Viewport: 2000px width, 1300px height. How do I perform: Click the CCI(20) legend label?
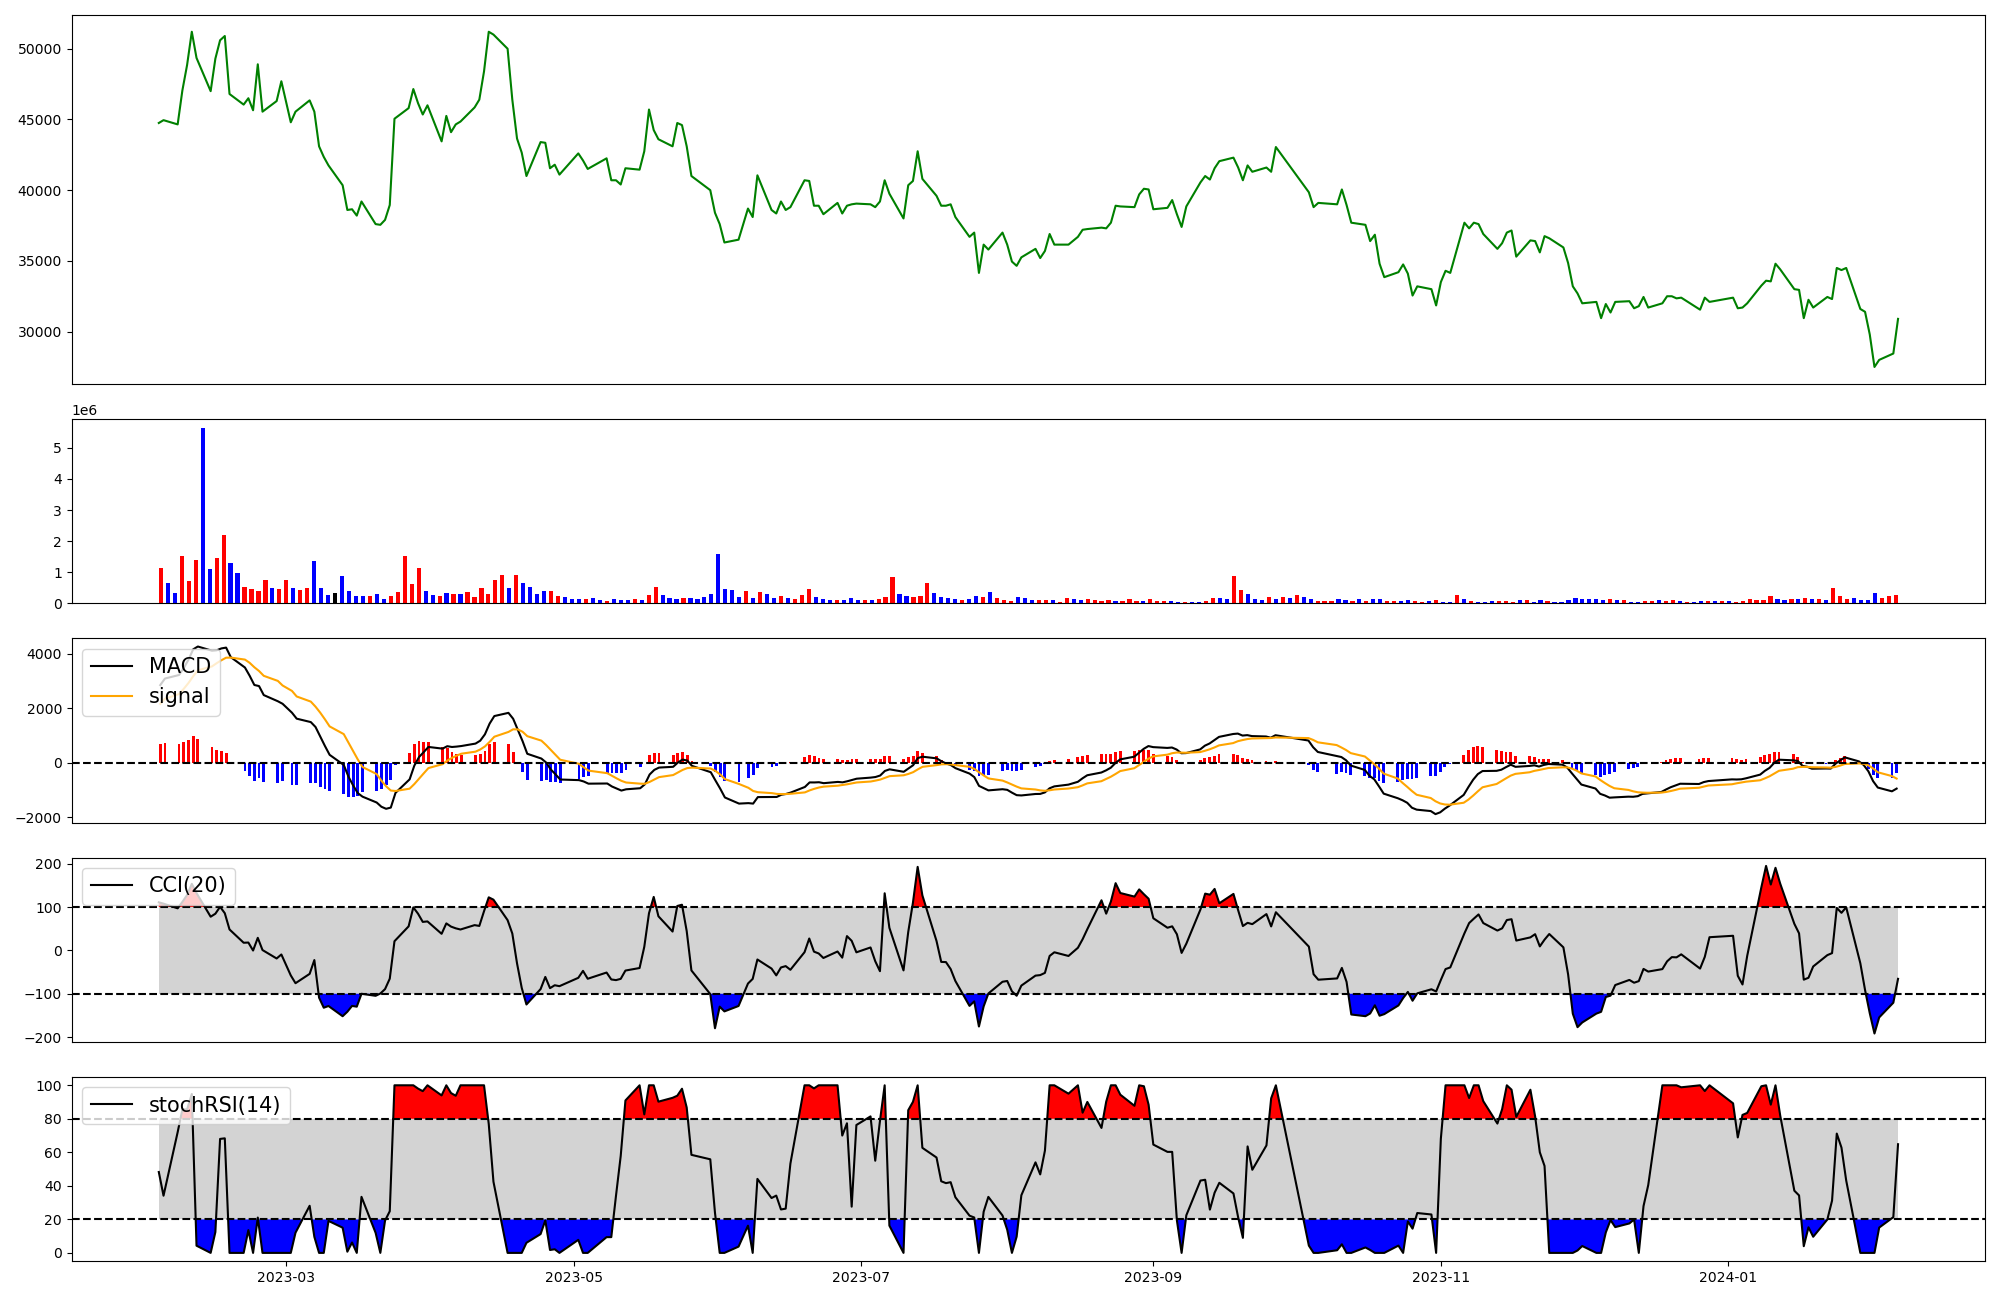(186, 885)
